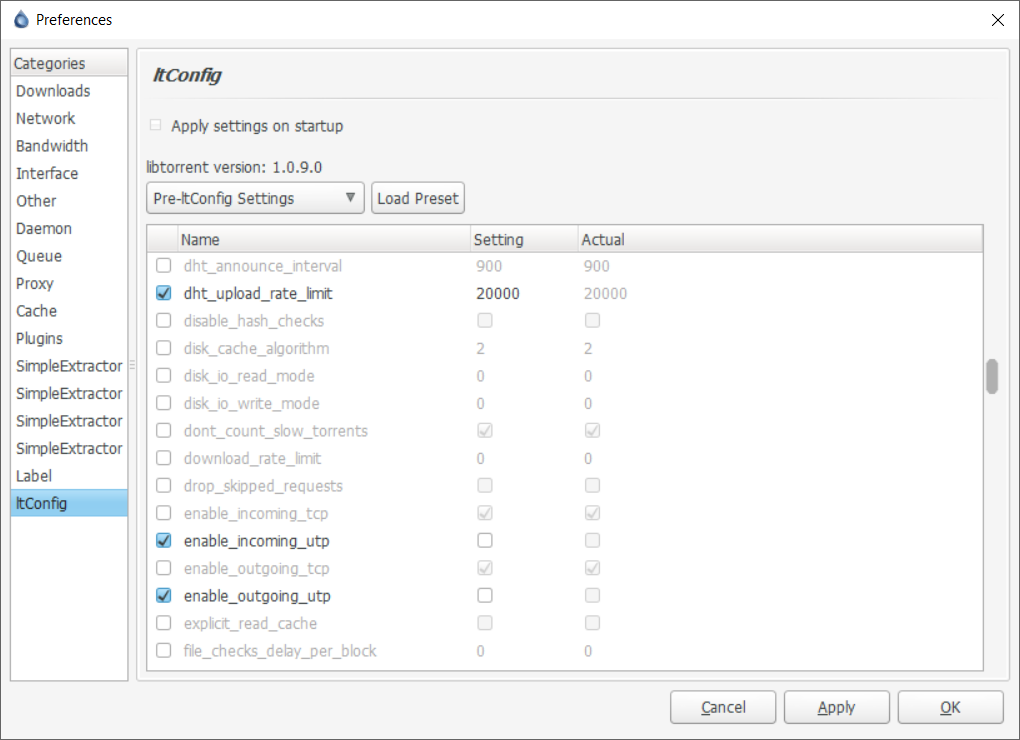Image resolution: width=1020 pixels, height=740 pixels.
Task: Click Apply to confirm changes
Action: point(836,707)
